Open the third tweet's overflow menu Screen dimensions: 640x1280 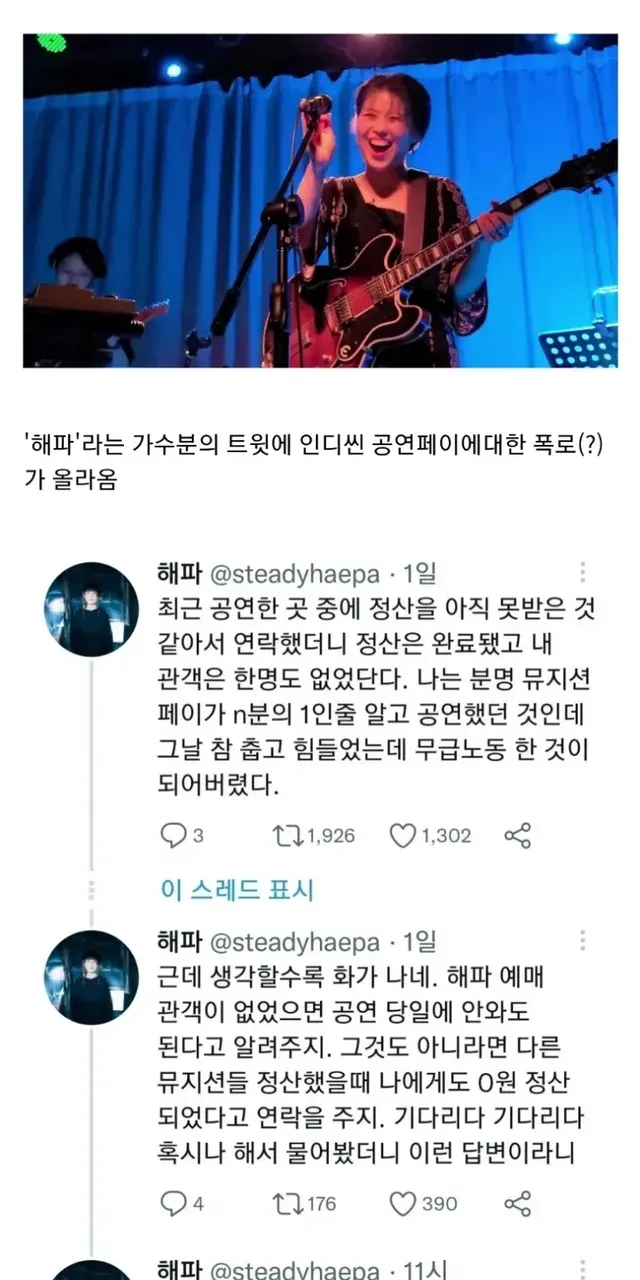[582, 1270]
